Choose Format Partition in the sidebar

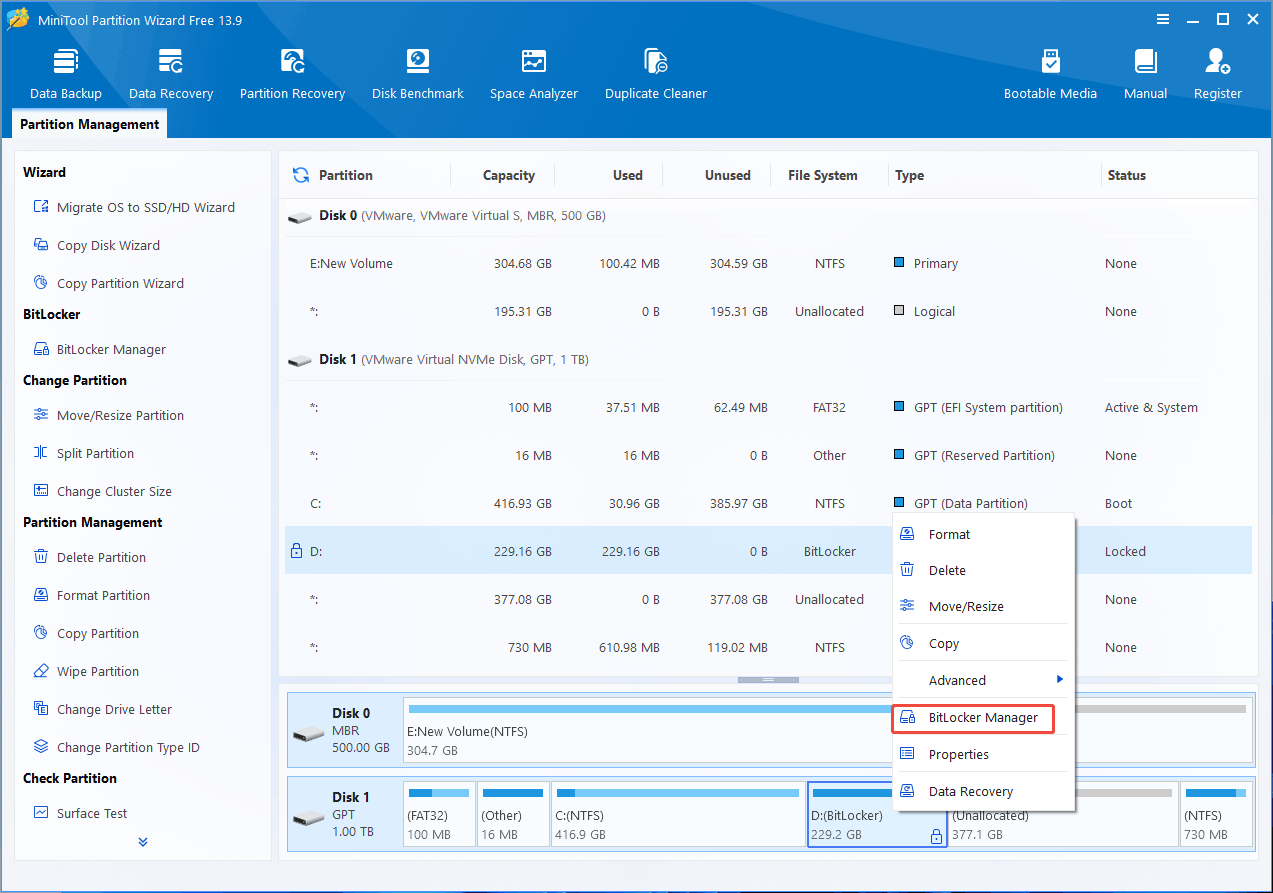[92, 595]
